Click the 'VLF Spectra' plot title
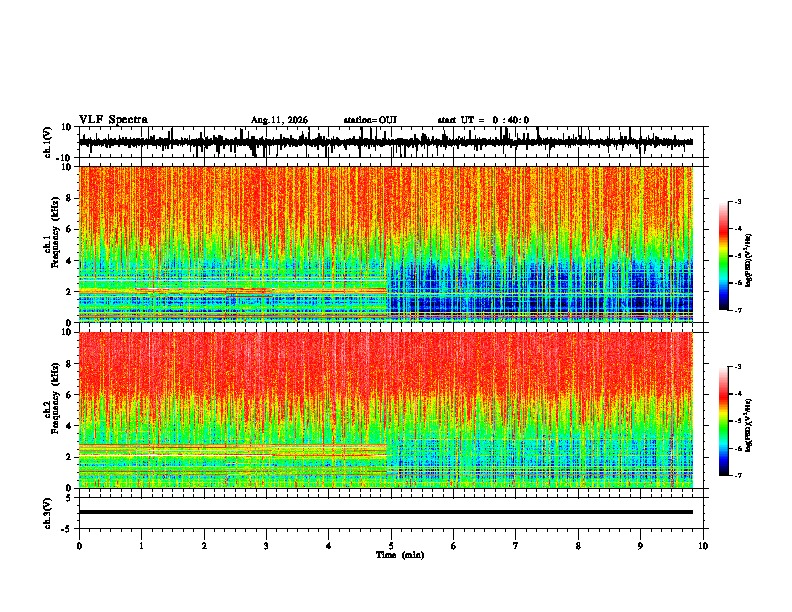The width and height of the screenshot is (792, 612). point(113,120)
